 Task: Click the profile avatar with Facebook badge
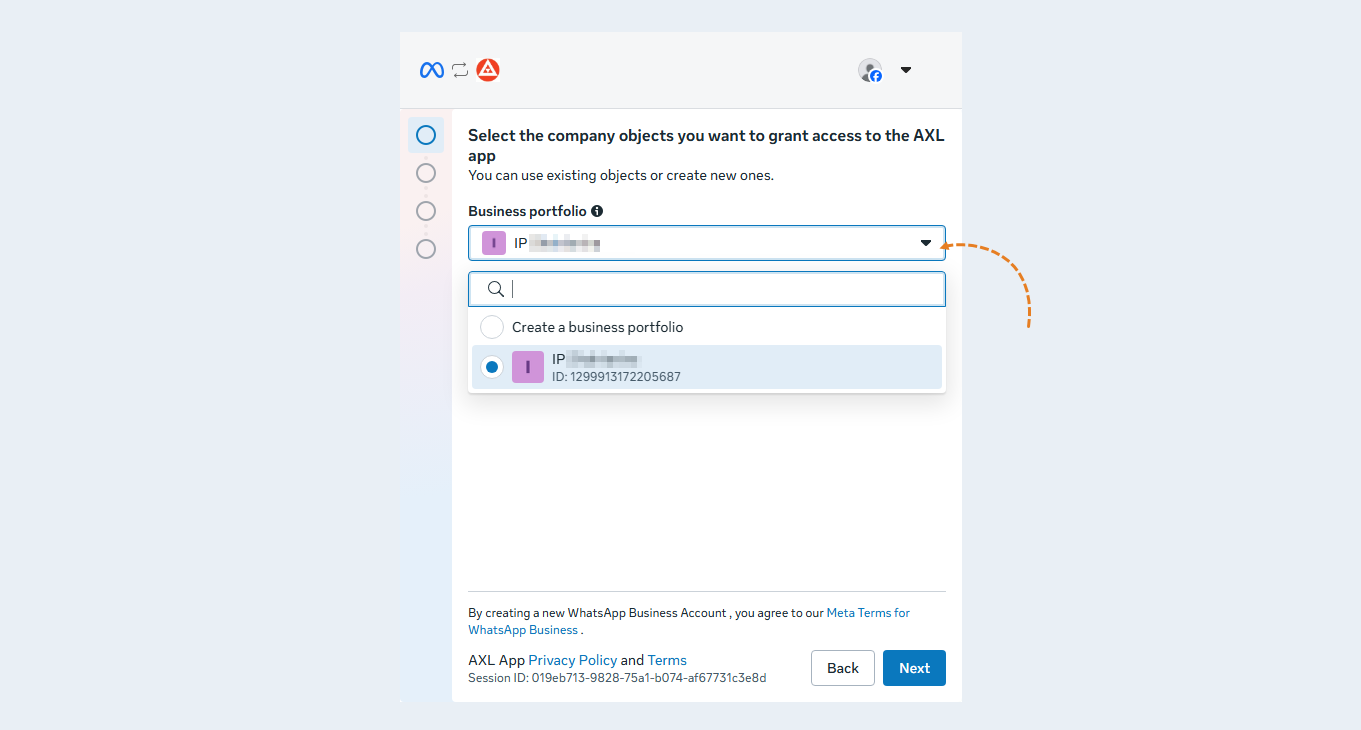[x=870, y=70]
